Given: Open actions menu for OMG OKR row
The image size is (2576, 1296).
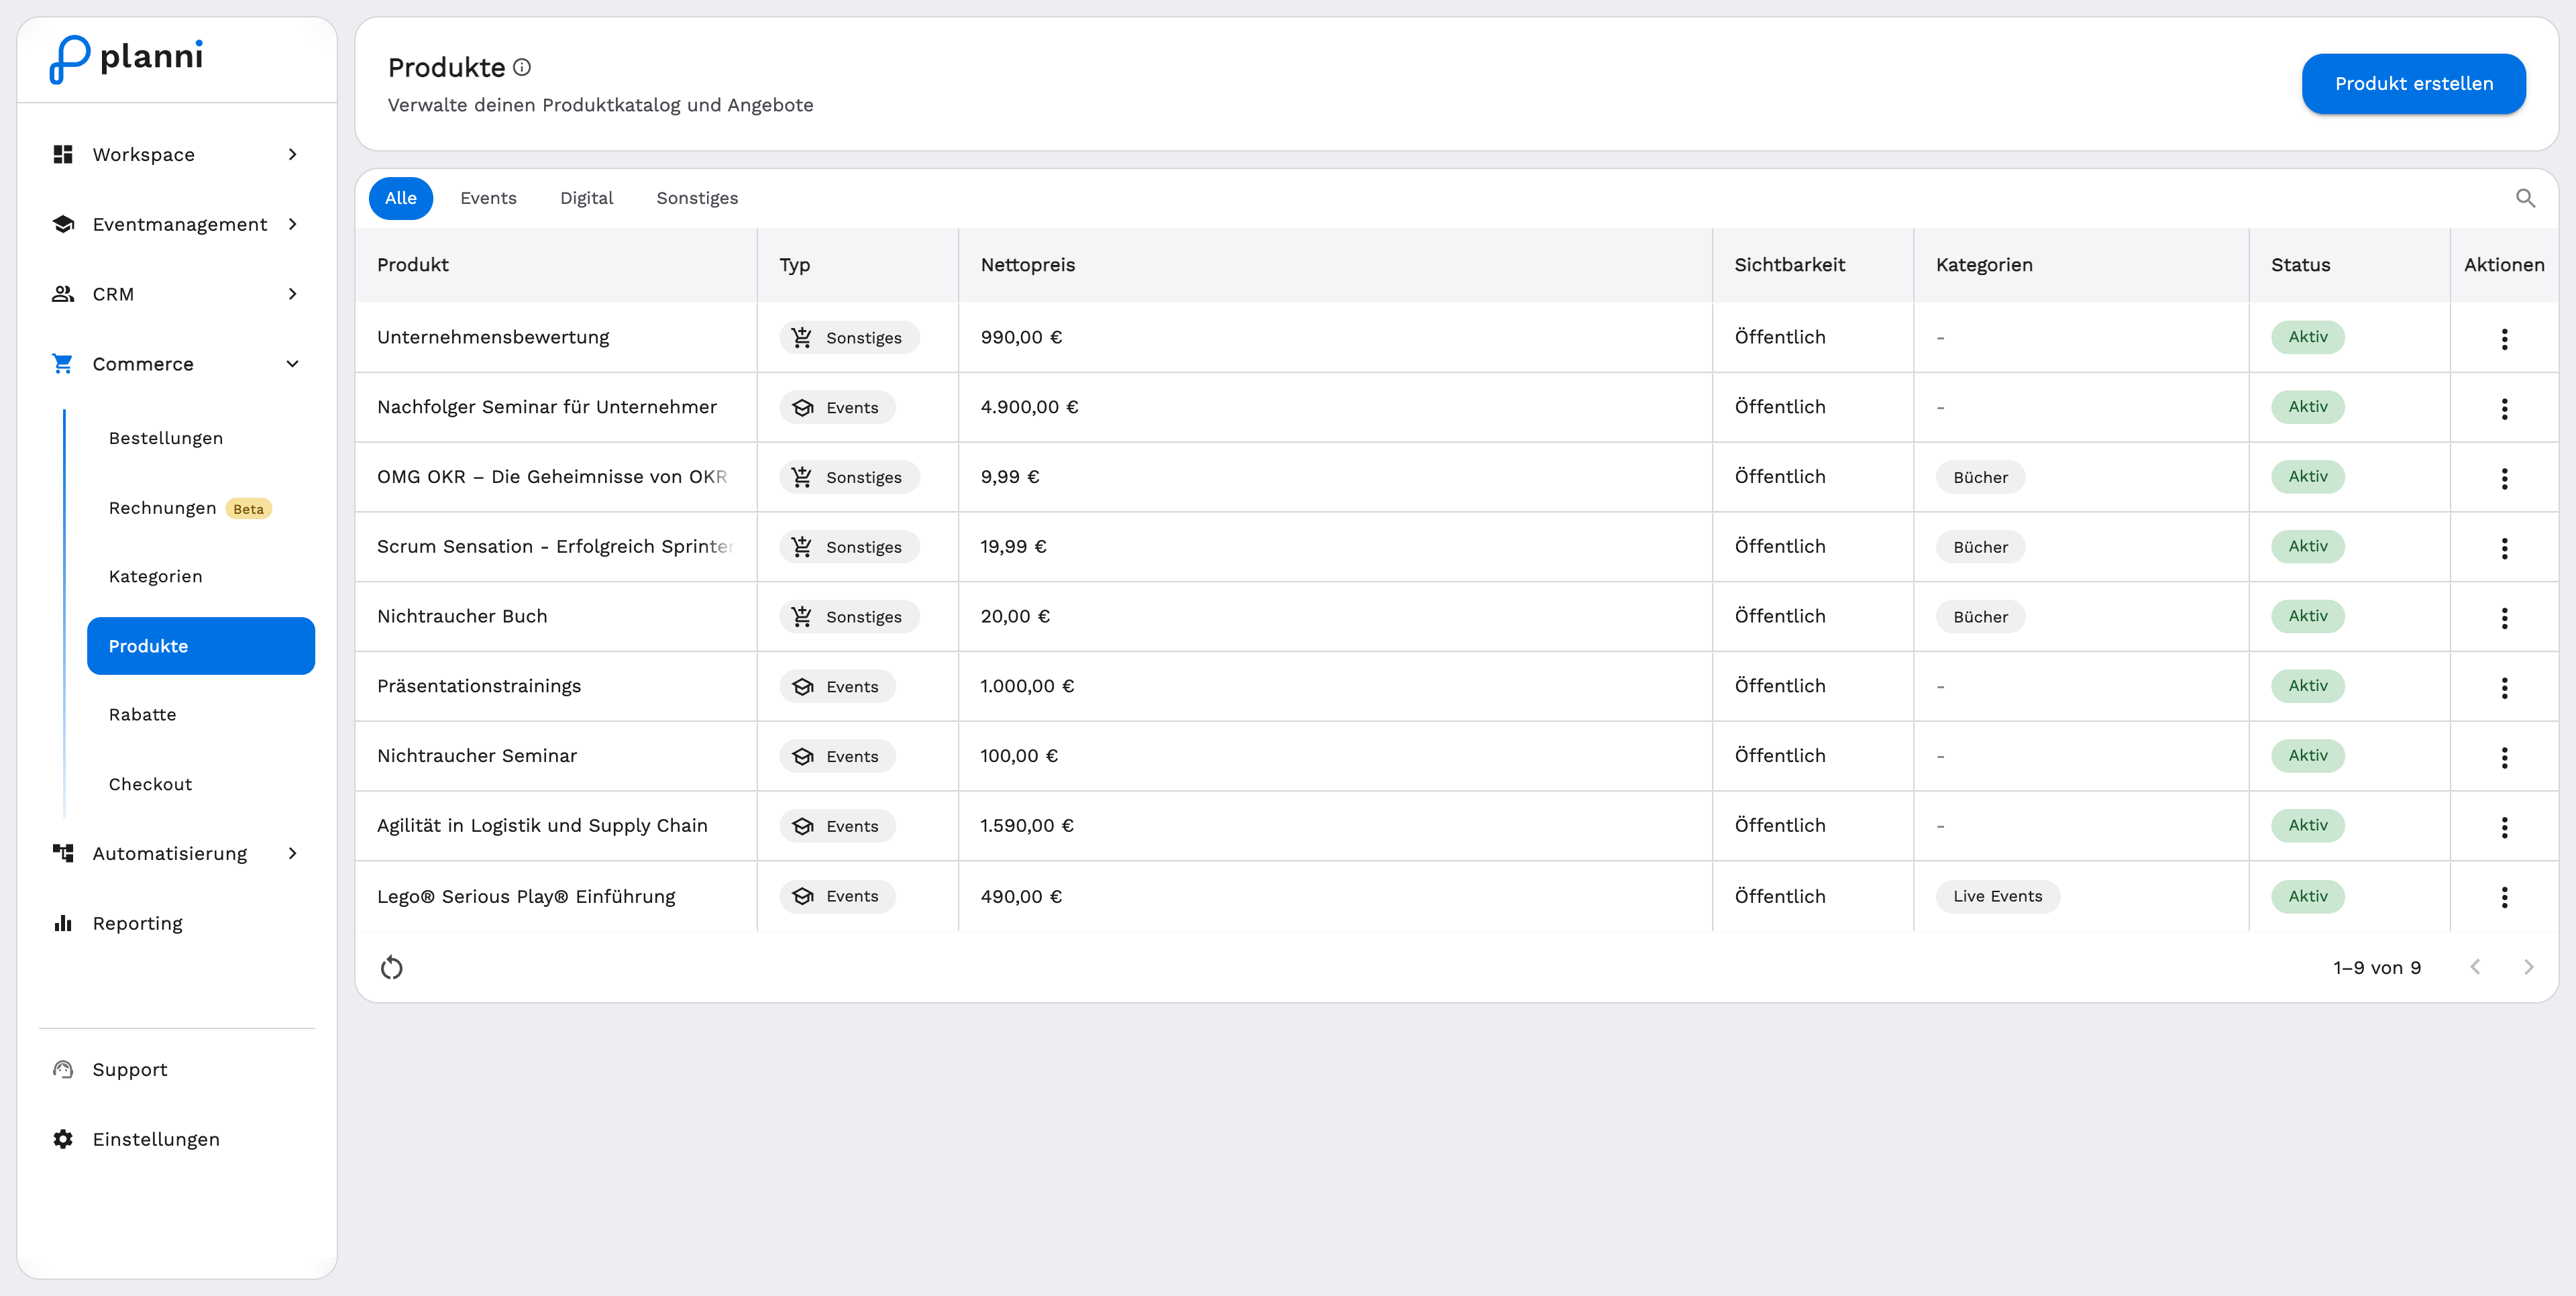Looking at the screenshot, I should [x=2504, y=478].
